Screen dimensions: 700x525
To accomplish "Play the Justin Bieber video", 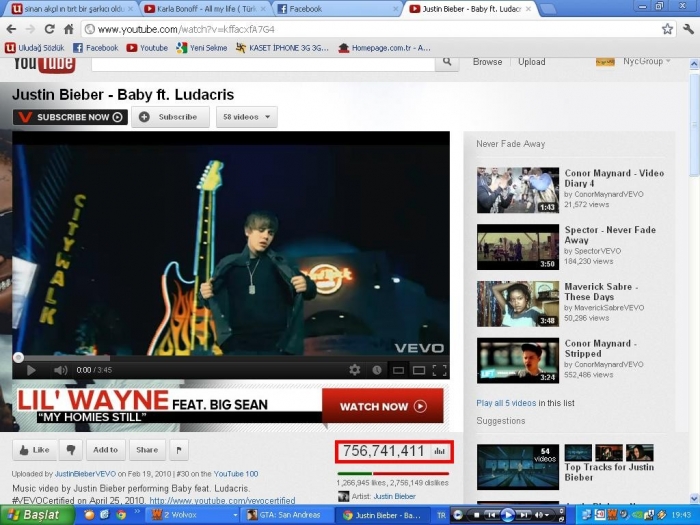I will [31, 370].
